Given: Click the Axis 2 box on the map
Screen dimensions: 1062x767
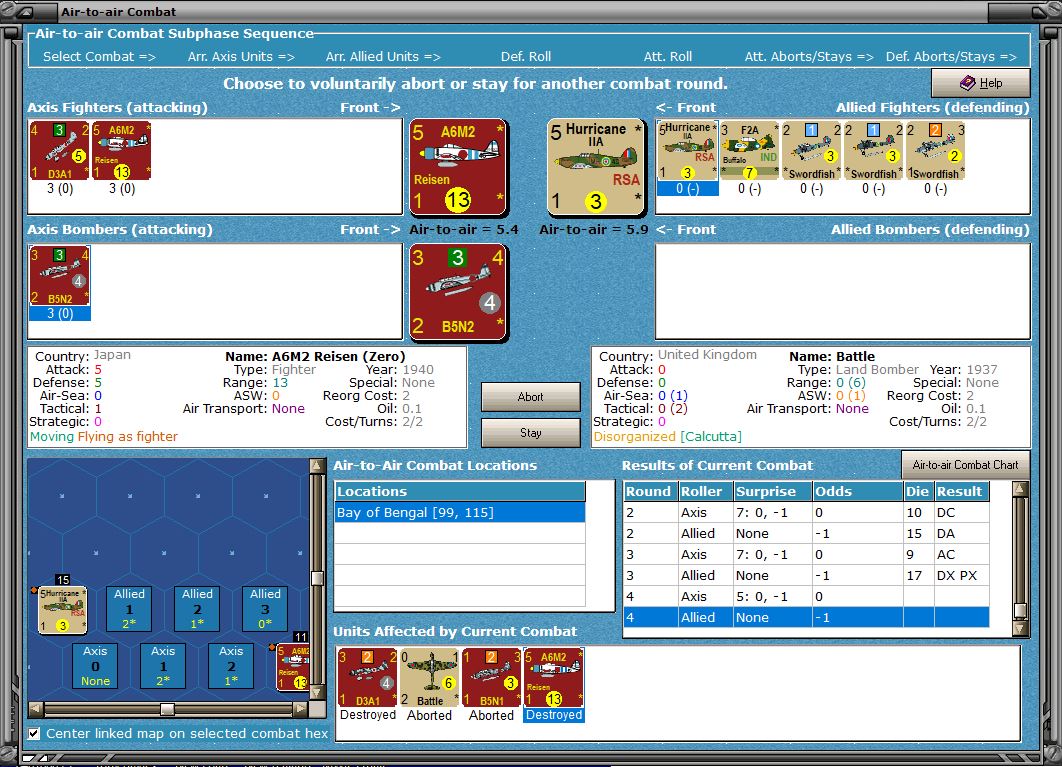Looking at the screenshot, I should click(231, 665).
